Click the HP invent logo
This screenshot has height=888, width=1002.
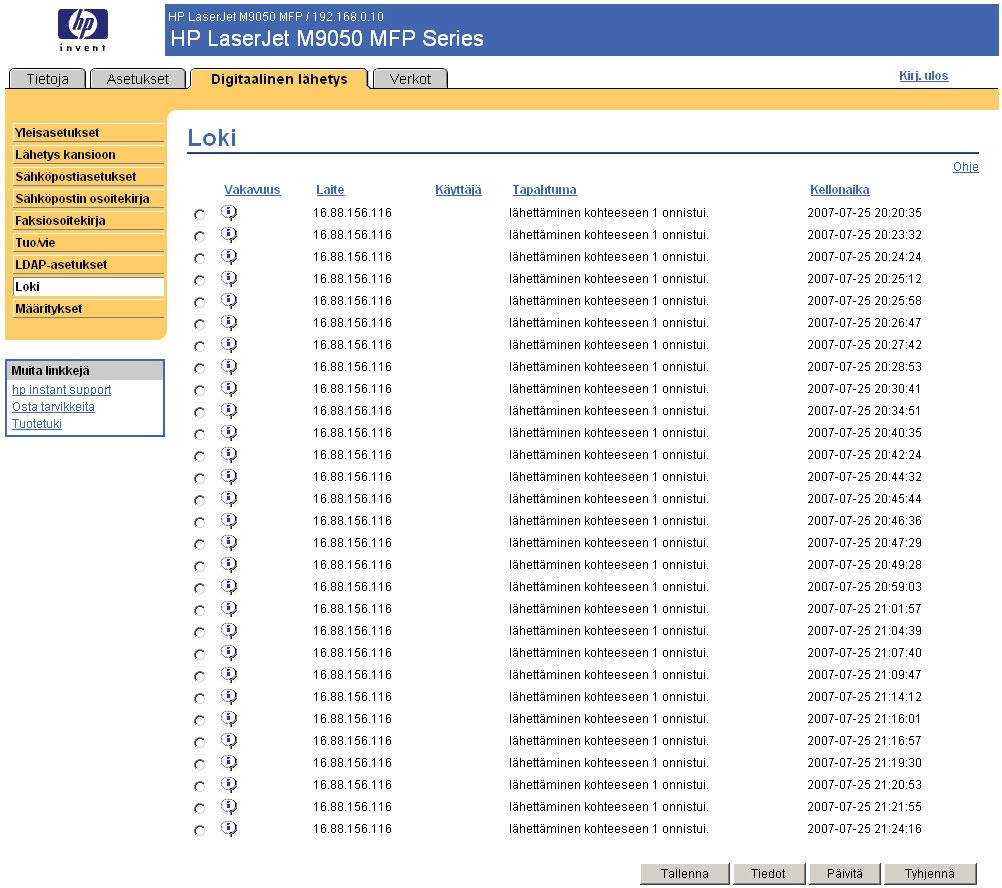coord(82,29)
